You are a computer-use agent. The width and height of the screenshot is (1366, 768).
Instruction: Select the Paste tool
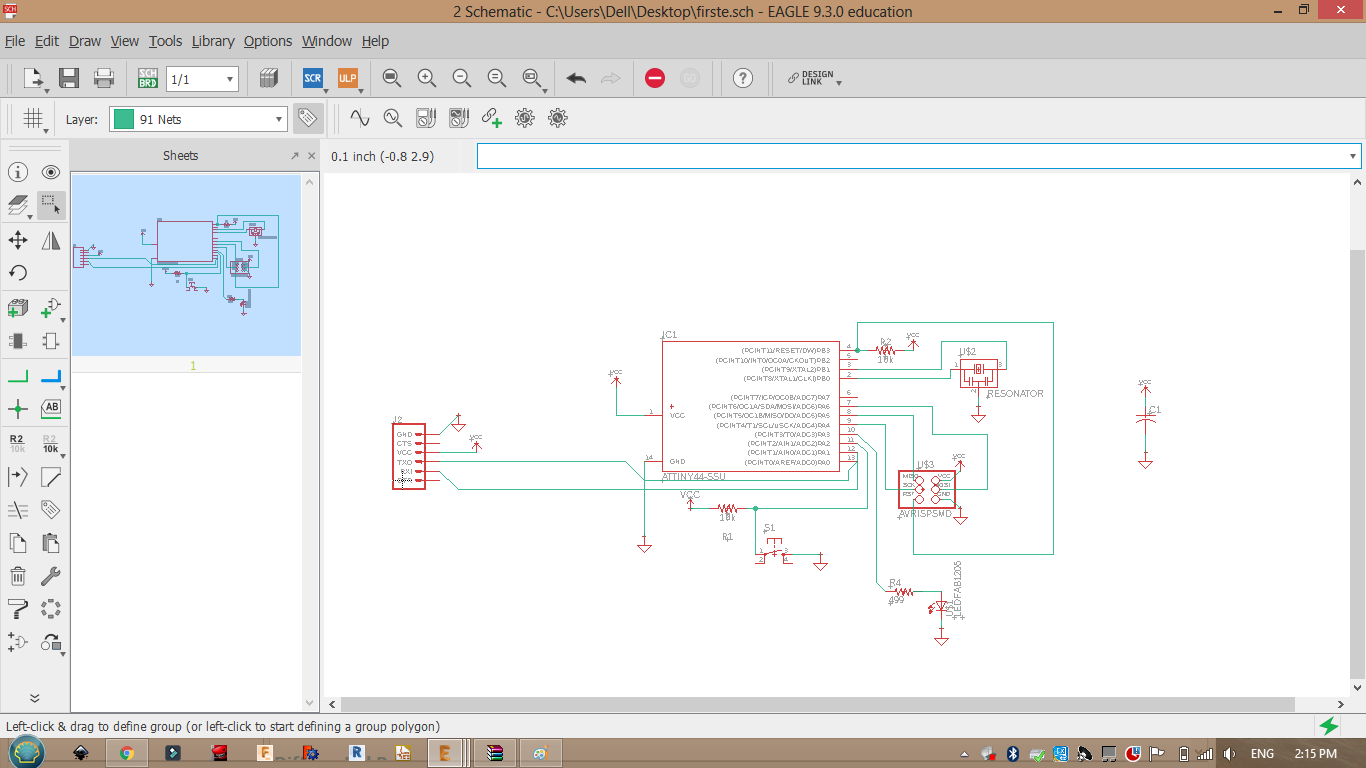[x=51, y=543]
